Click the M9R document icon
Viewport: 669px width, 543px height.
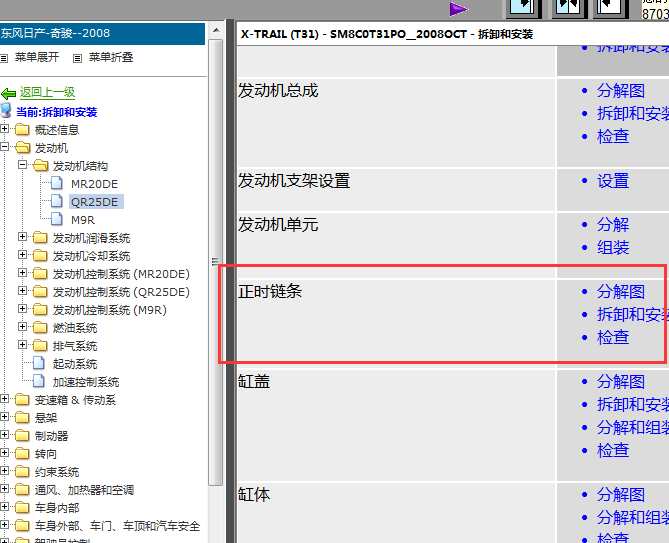57,219
